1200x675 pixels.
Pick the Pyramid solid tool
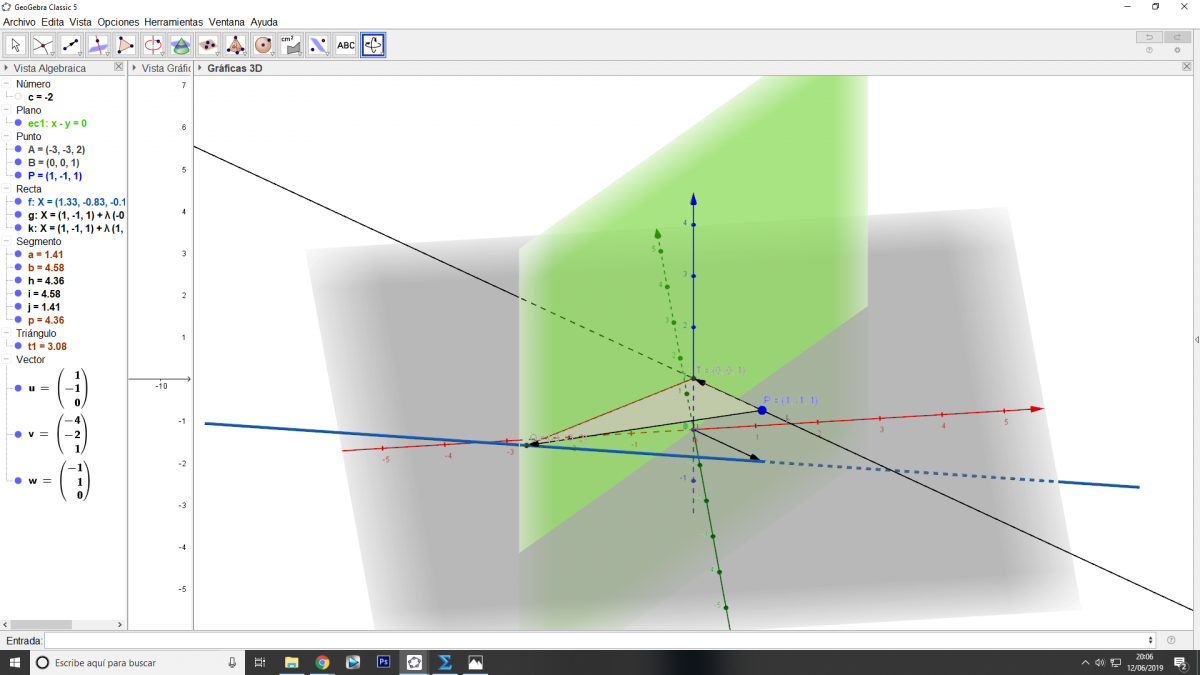[x=235, y=45]
